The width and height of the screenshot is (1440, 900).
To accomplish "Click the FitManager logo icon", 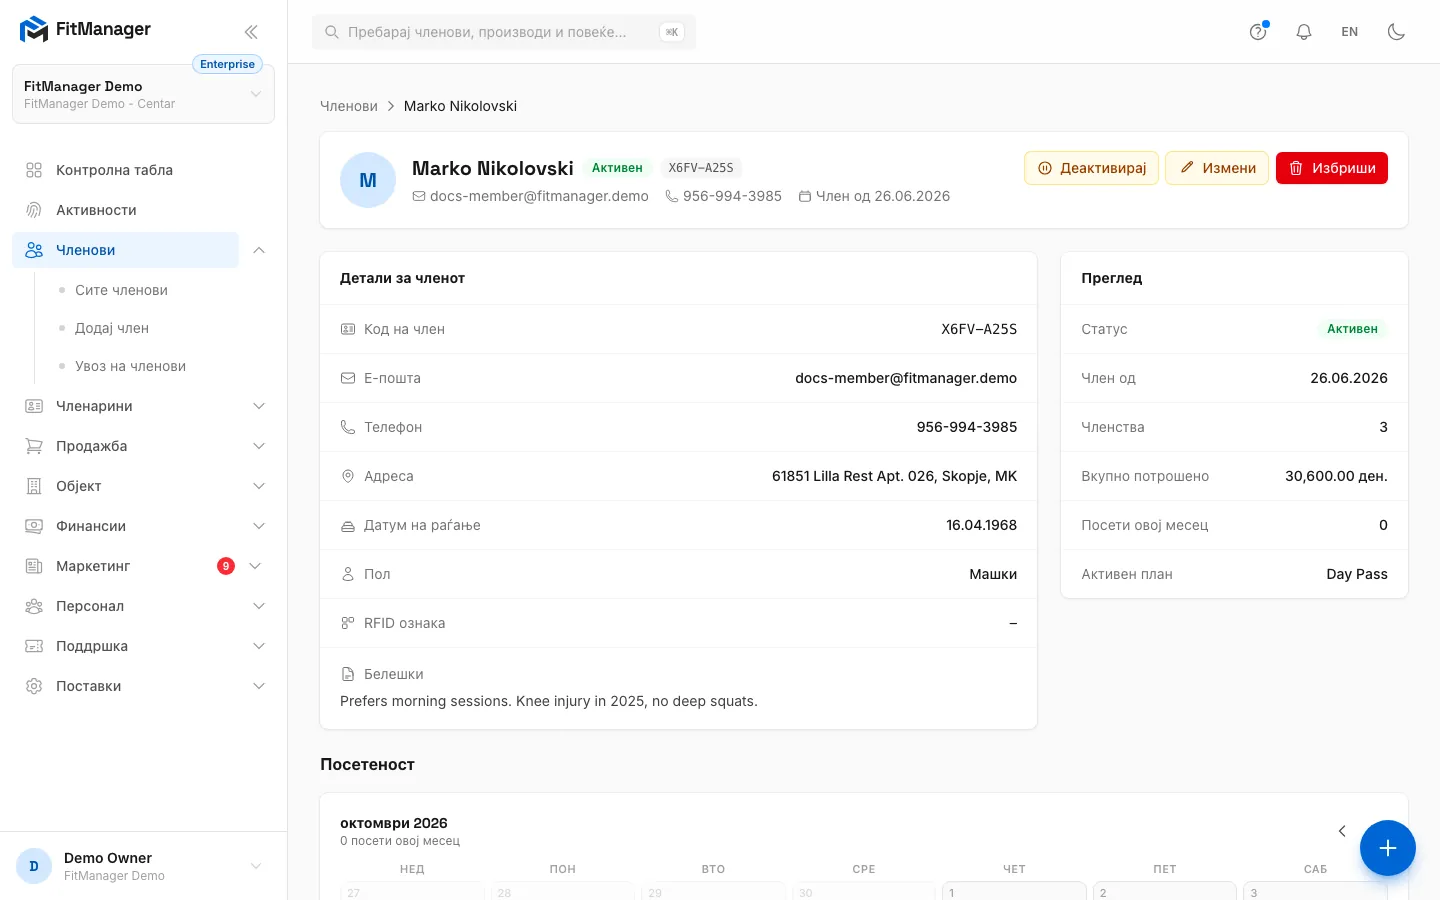I will pyautogui.click(x=34, y=30).
